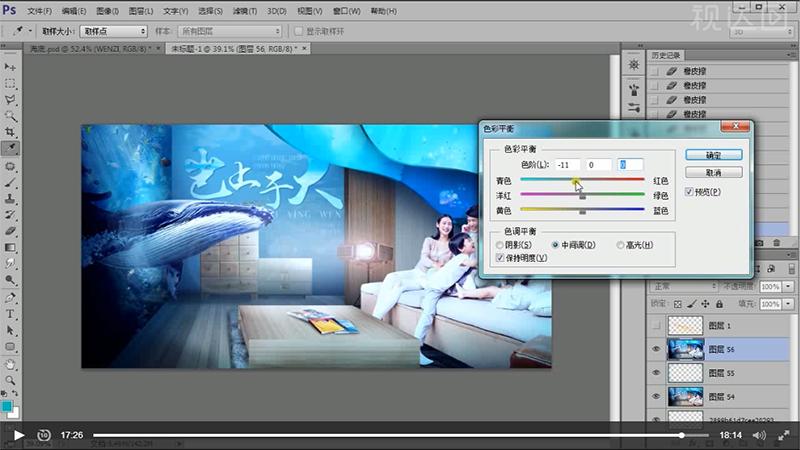Select the 高光 highlights radio button

[x=620, y=245]
